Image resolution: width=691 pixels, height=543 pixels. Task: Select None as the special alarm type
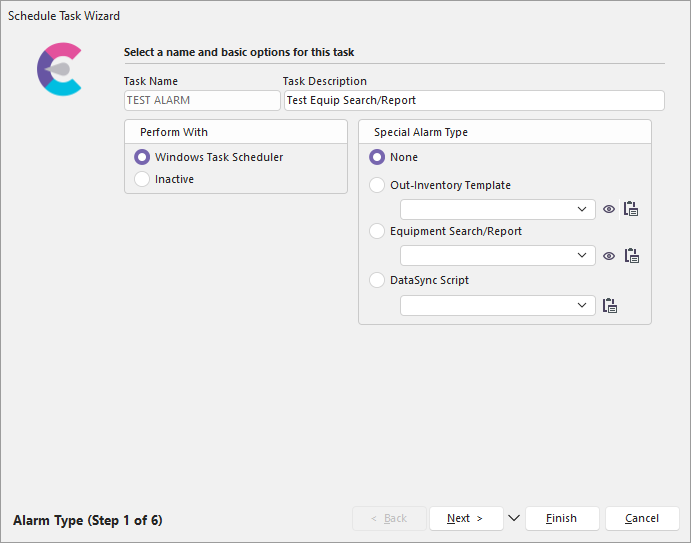pos(377,157)
